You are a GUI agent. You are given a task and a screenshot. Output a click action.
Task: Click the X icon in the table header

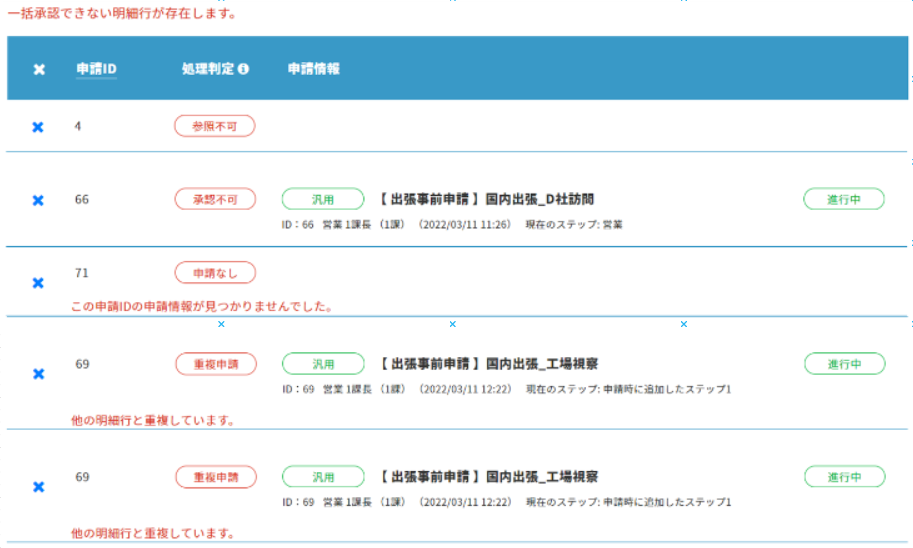(39, 69)
